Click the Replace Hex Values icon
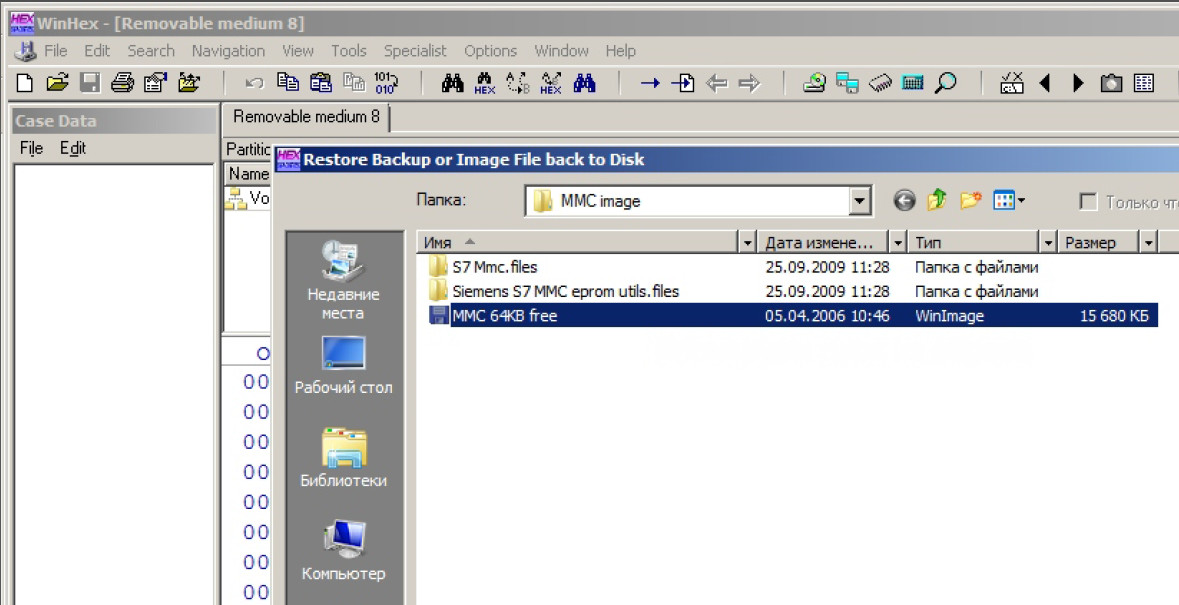This screenshot has height=605, width=1179. click(x=551, y=83)
